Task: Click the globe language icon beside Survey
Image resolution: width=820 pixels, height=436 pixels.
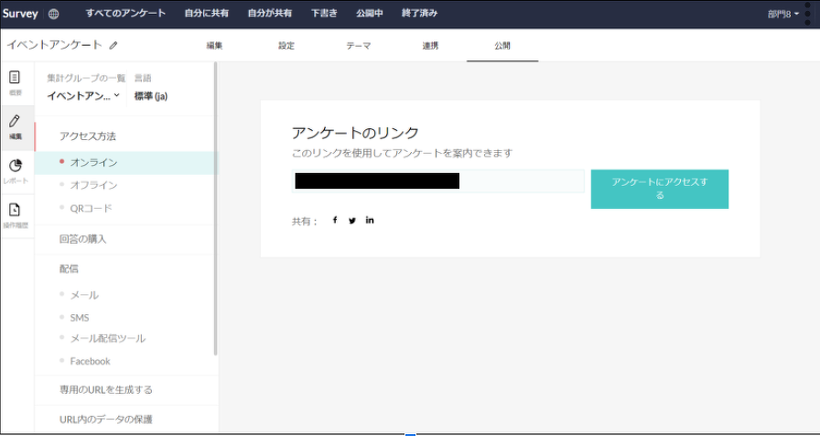Action: pos(53,14)
